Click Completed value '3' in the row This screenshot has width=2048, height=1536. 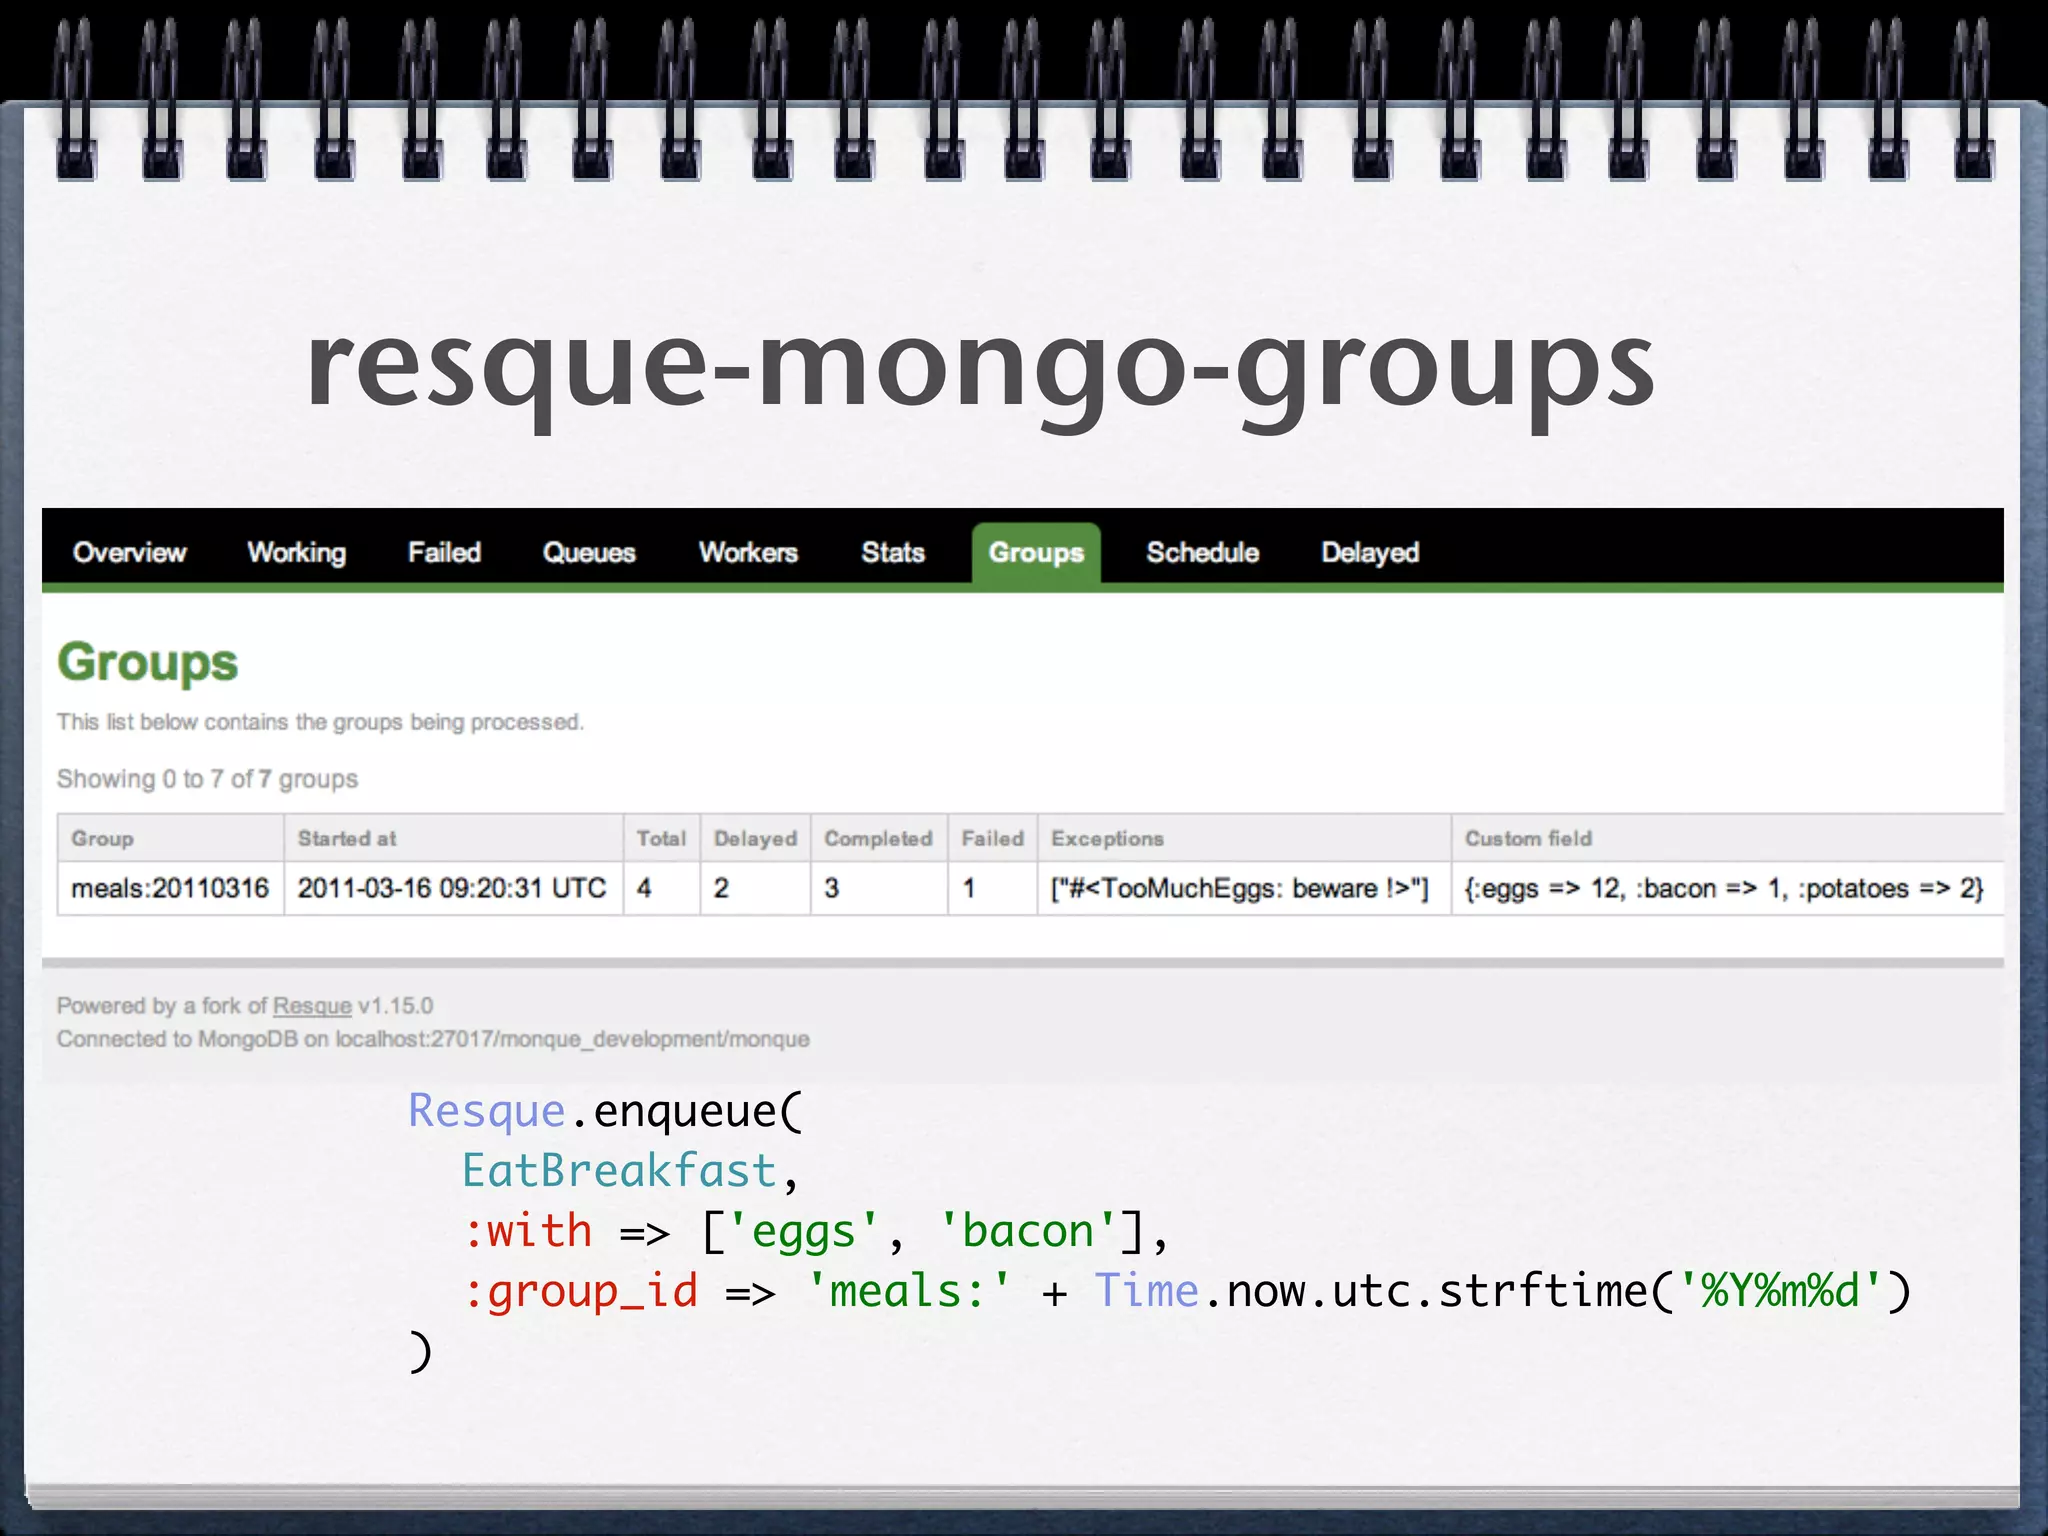[879, 888]
